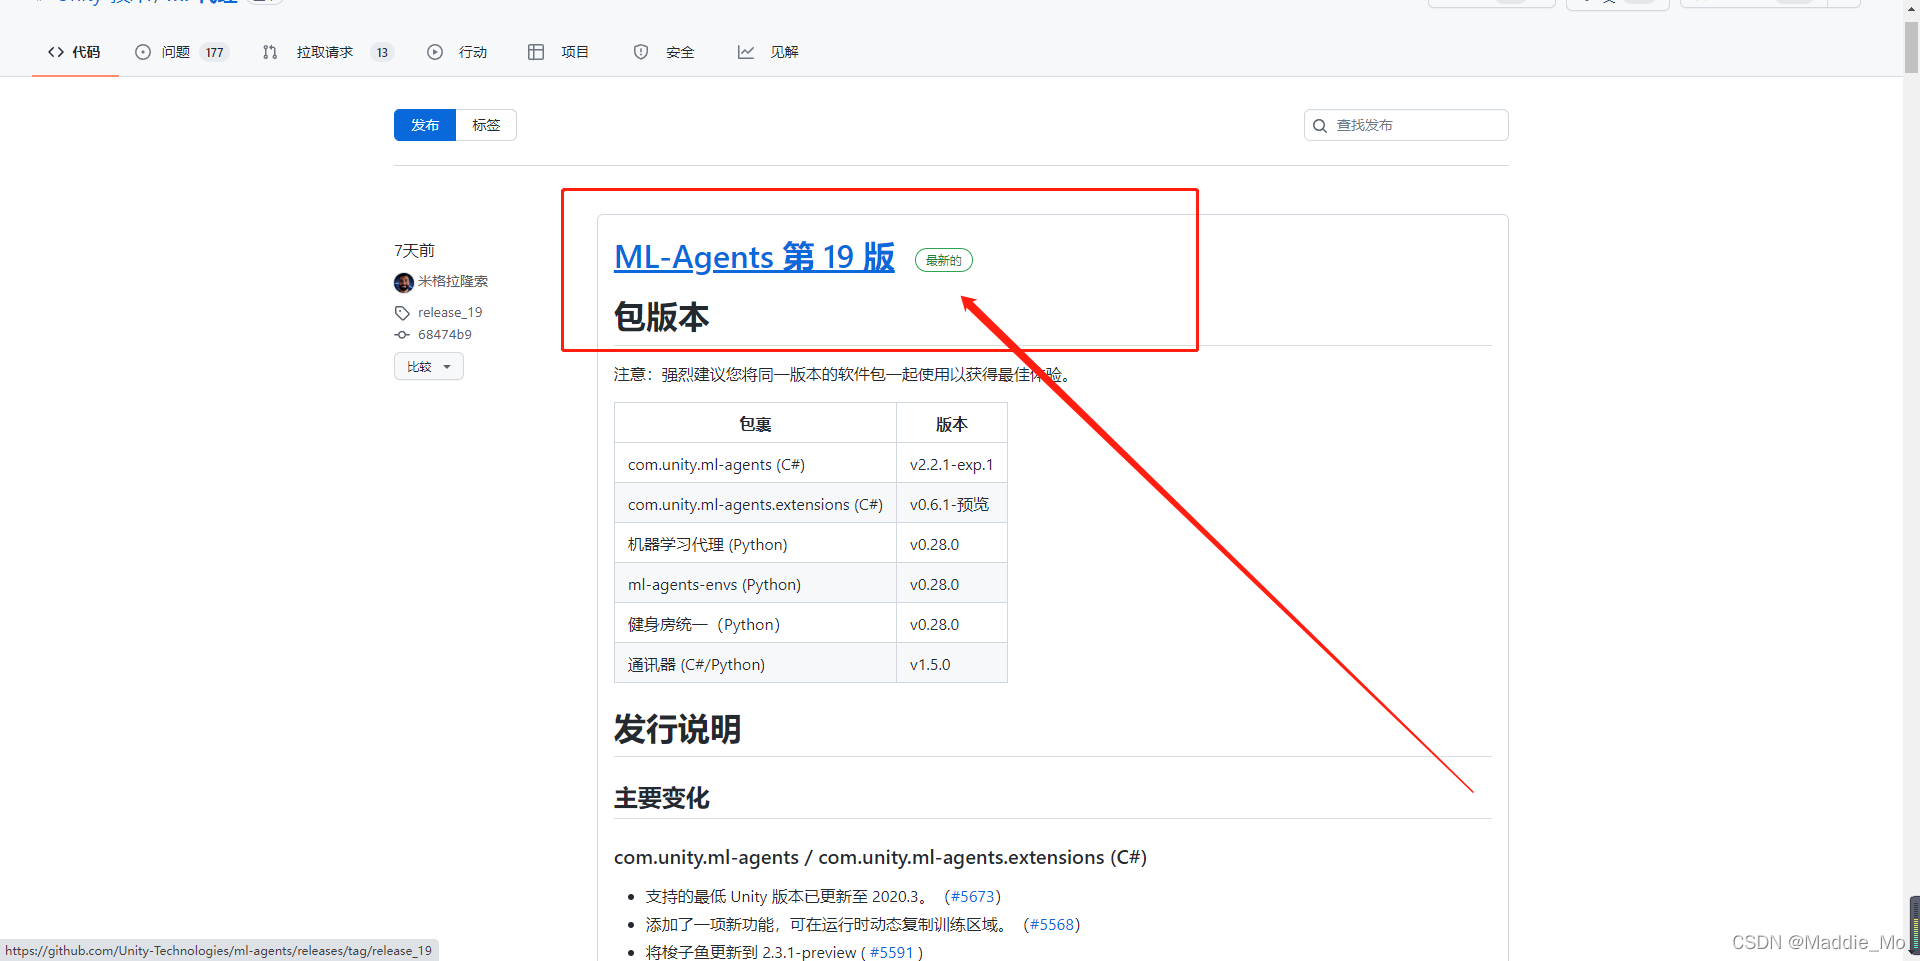
Task: Open the author 米格拉隆索 profile link
Action: click(x=453, y=281)
